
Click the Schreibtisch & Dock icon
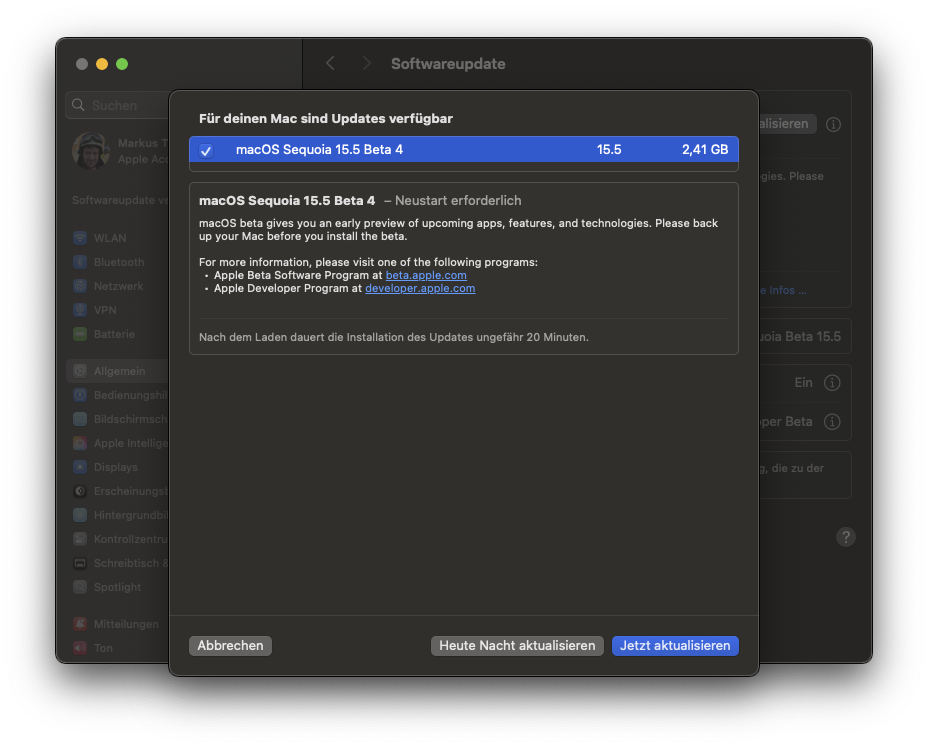[x=80, y=564]
